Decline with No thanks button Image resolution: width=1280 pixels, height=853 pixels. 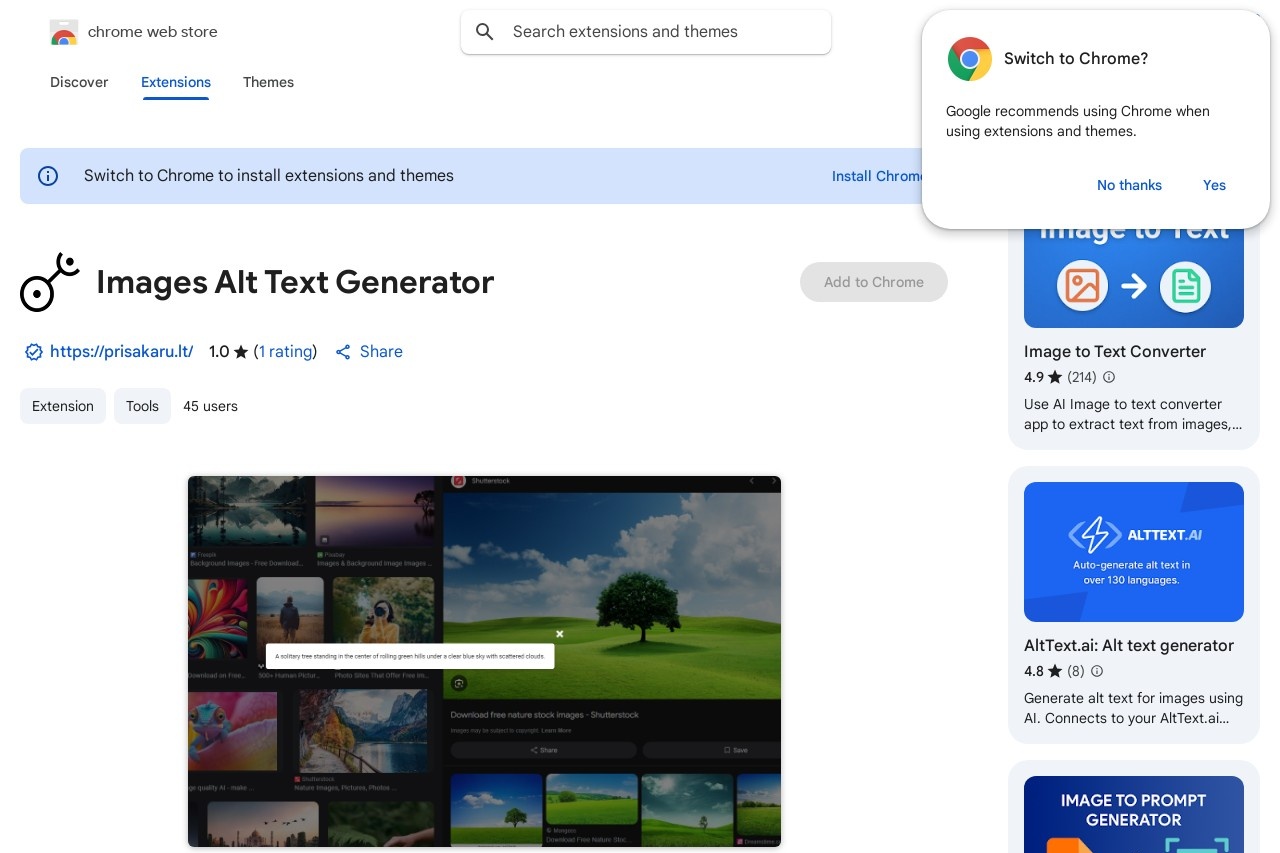1129,185
